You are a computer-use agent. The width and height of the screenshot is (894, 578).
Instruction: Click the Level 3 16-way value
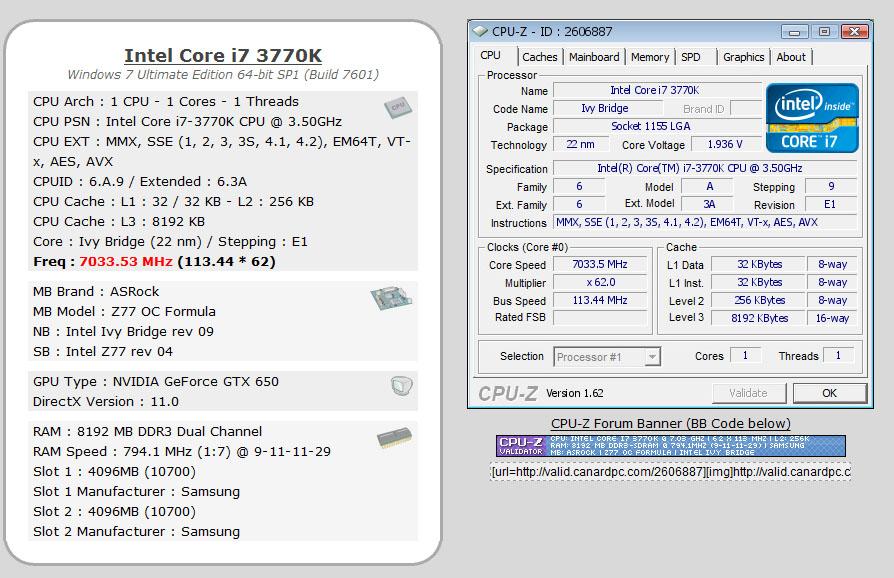pyautogui.click(x=832, y=318)
